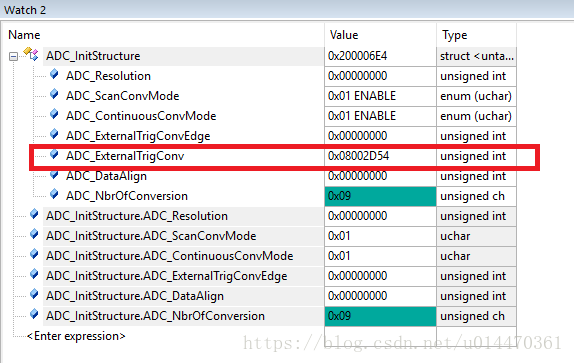This screenshot has width=574, height=363.
Task: Select ADC_InitStructure.ADC_ScanConvMode watch row
Action: 151,236
